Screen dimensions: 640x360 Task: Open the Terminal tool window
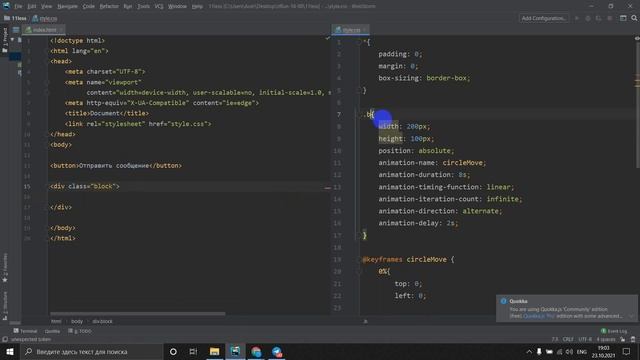[25, 331]
